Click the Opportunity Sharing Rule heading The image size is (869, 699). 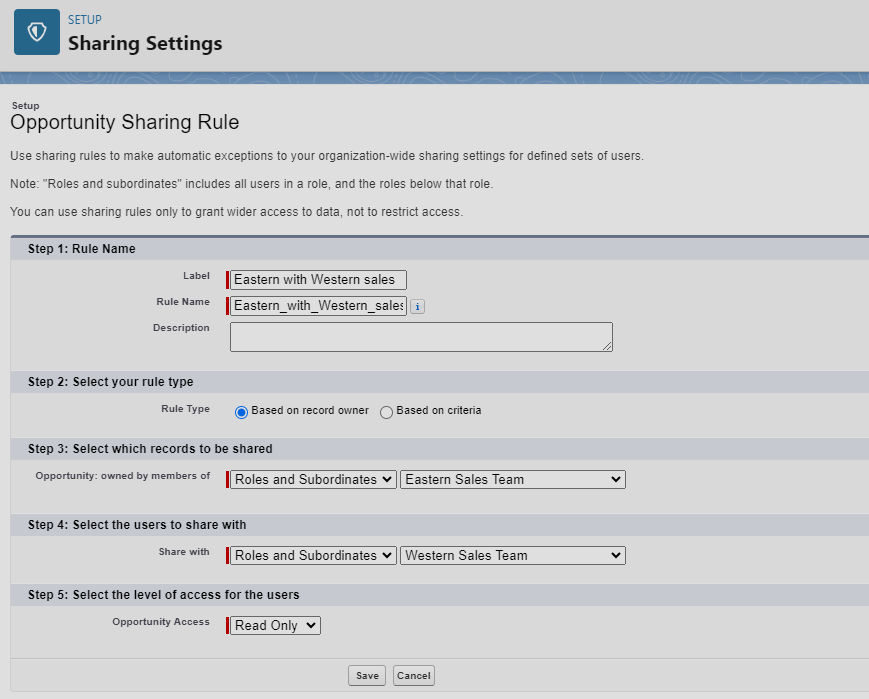click(x=125, y=122)
